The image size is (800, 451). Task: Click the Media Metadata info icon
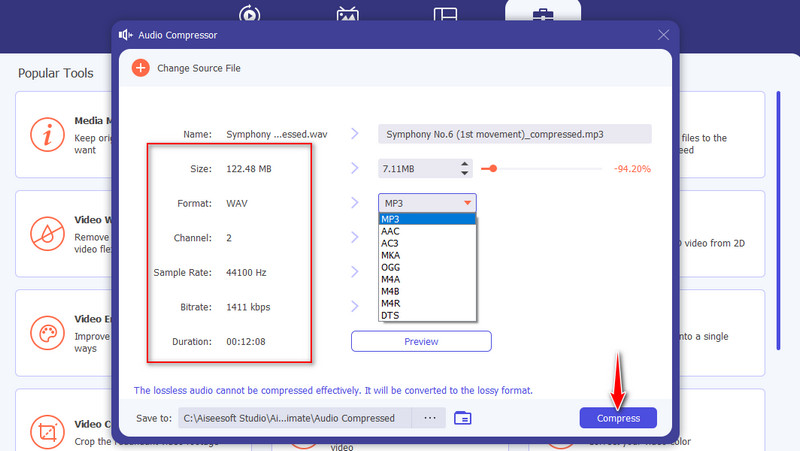46,134
